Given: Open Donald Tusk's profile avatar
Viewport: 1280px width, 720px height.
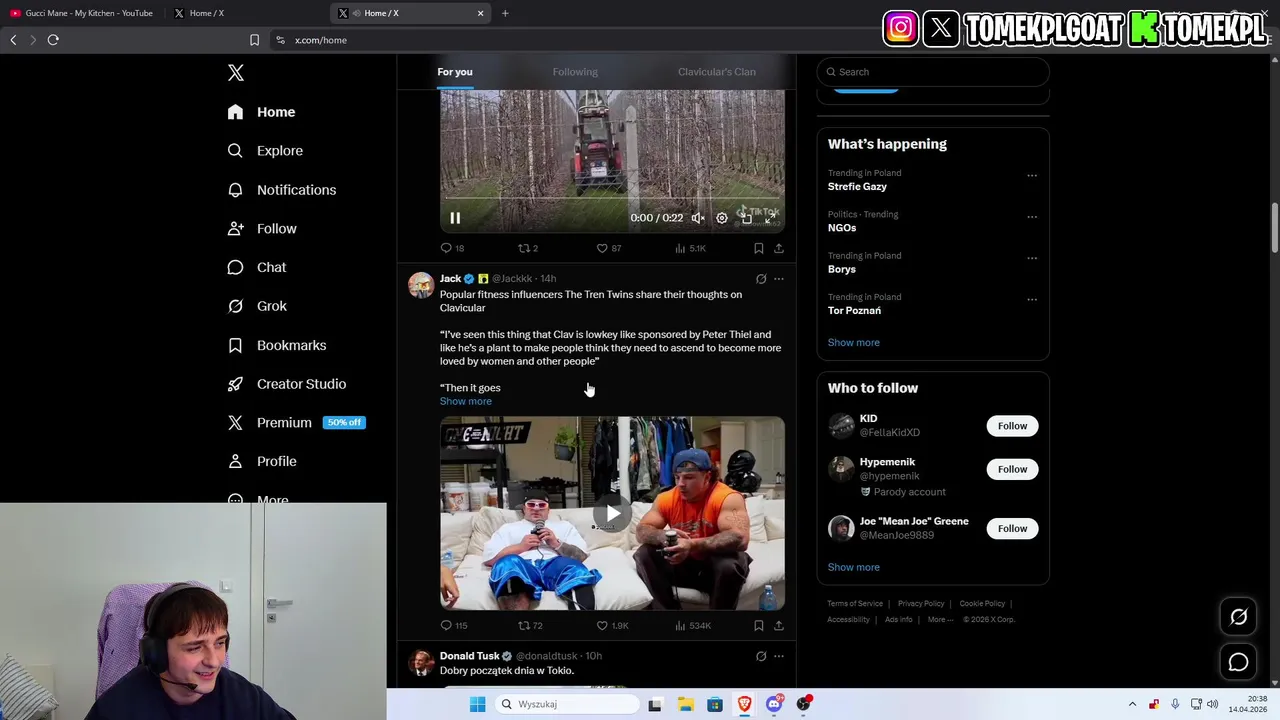Looking at the screenshot, I should coord(421,662).
